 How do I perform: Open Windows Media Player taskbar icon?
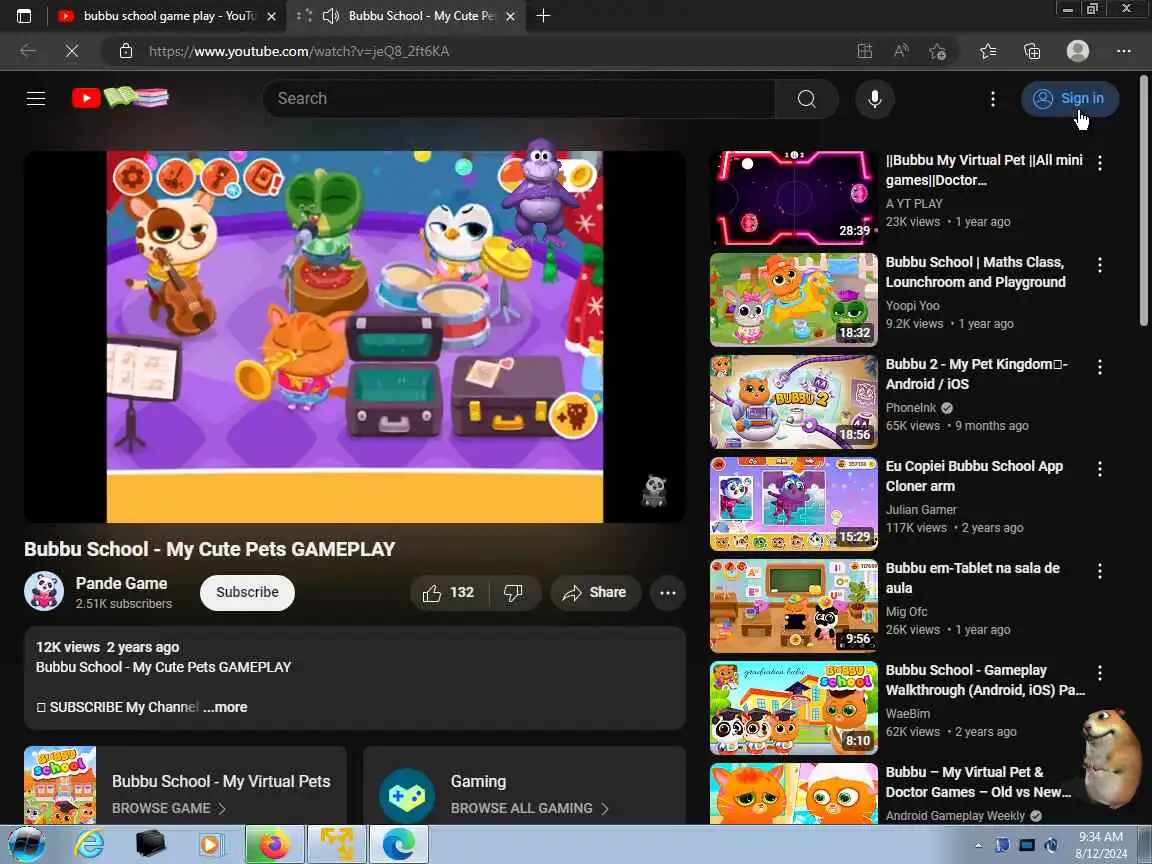[211, 844]
